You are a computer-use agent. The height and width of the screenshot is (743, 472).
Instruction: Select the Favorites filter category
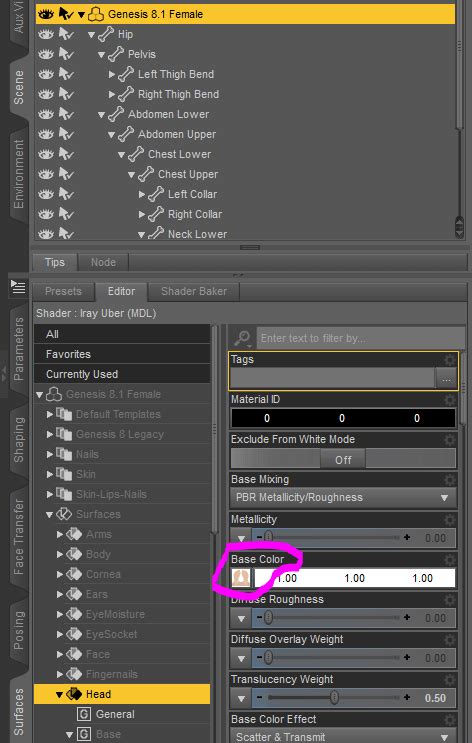(122, 354)
